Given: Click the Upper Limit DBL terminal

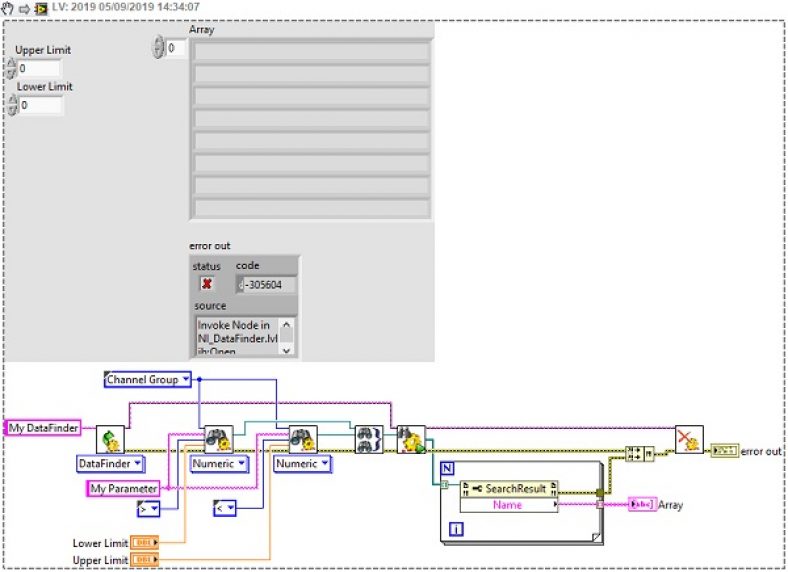Looking at the screenshot, I should click(x=144, y=559).
